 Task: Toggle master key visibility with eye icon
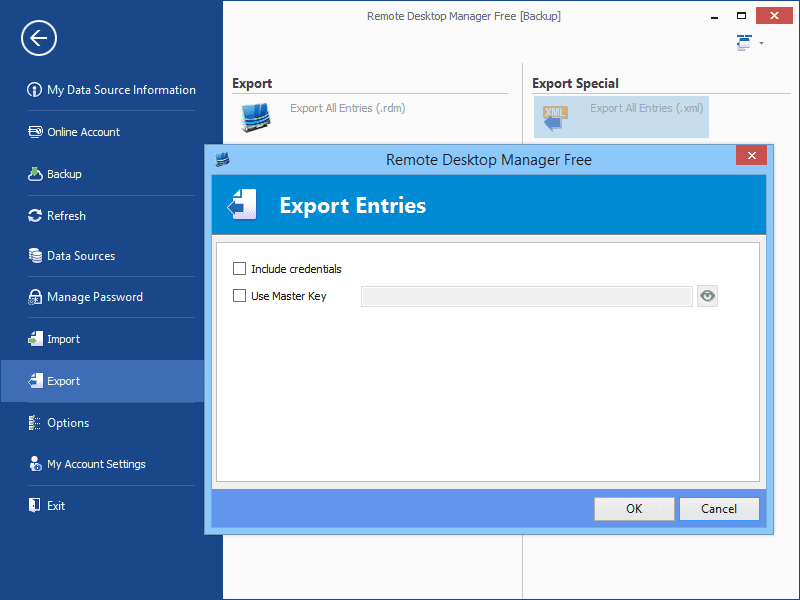708,296
